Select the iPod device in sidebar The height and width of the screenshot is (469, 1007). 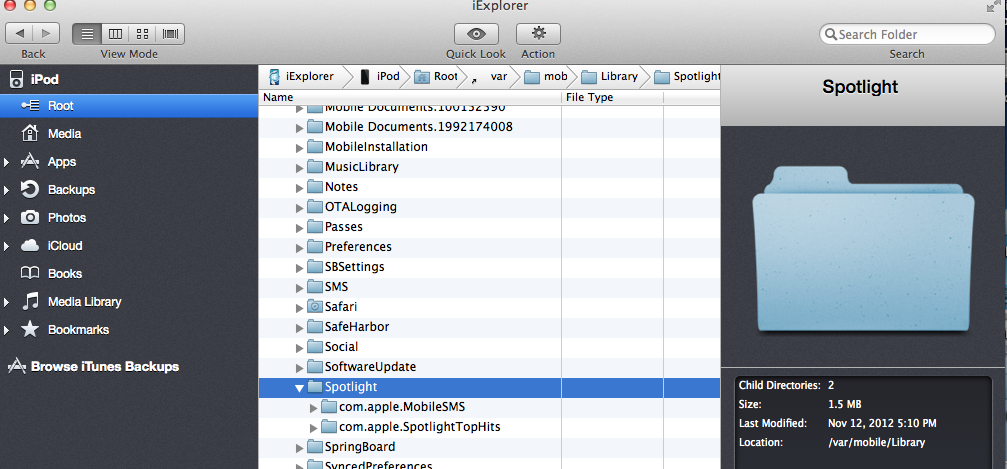coord(128,80)
